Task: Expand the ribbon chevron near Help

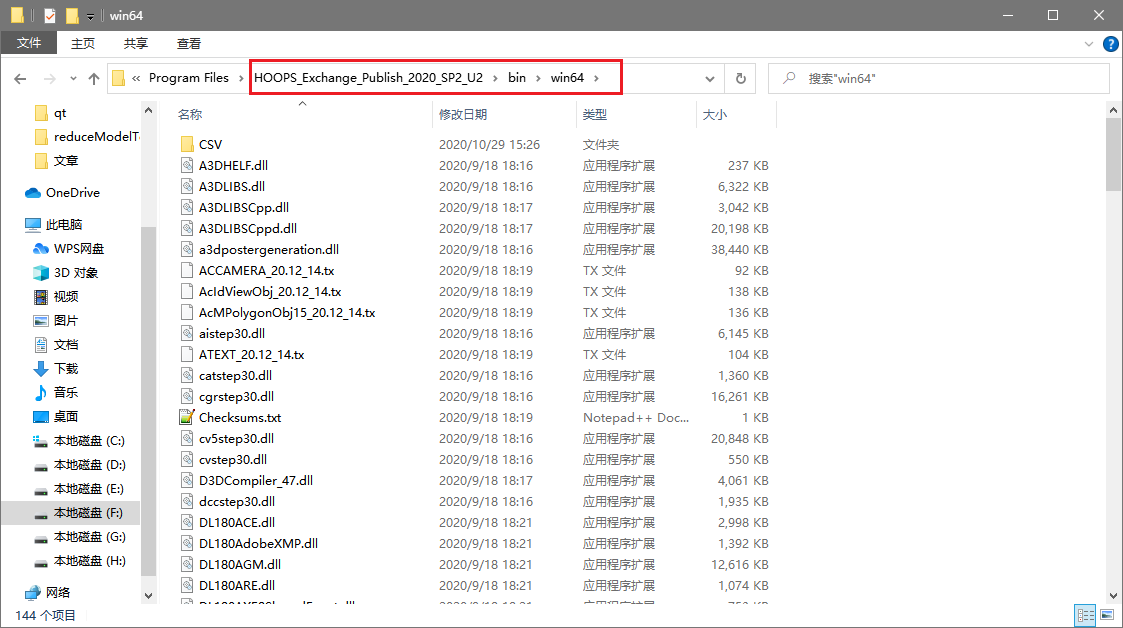Action: pyautogui.click(x=1089, y=44)
